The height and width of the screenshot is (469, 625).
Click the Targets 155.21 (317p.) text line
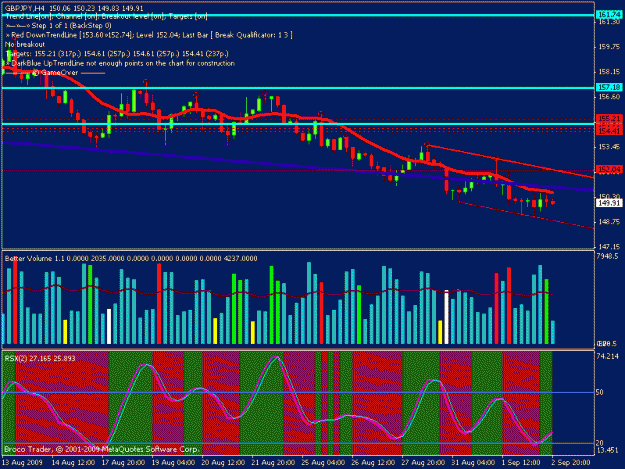click(x=117, y=53)
